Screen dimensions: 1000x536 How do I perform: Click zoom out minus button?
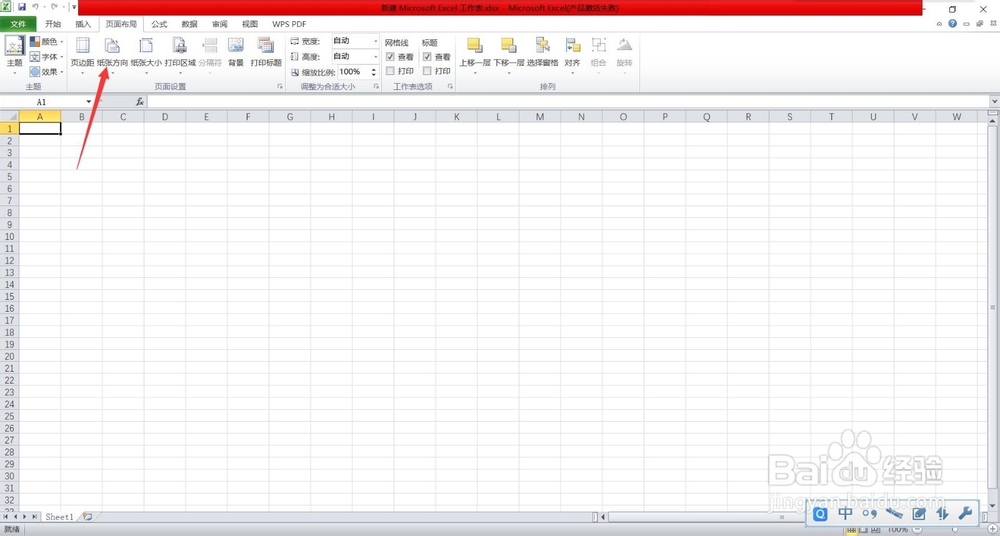(x=916, y=530)
